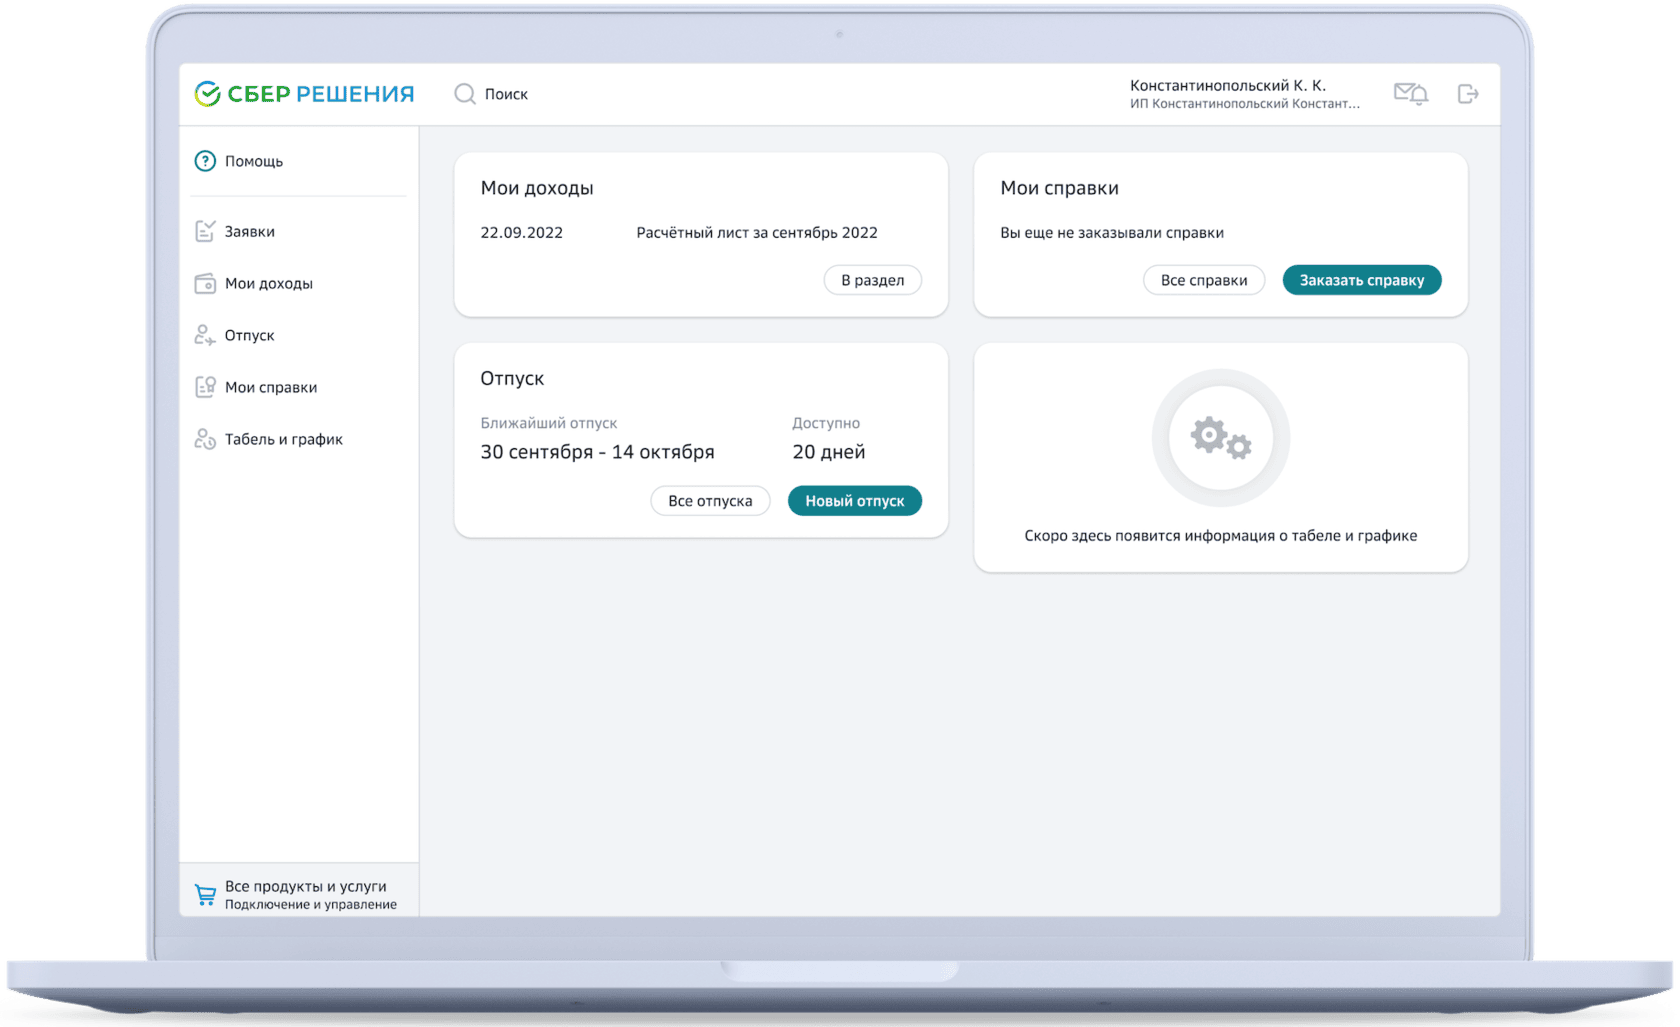The image size is (1680, 1027).
Task: Click the Помощь question mark icon
Action: pos(205,161)
